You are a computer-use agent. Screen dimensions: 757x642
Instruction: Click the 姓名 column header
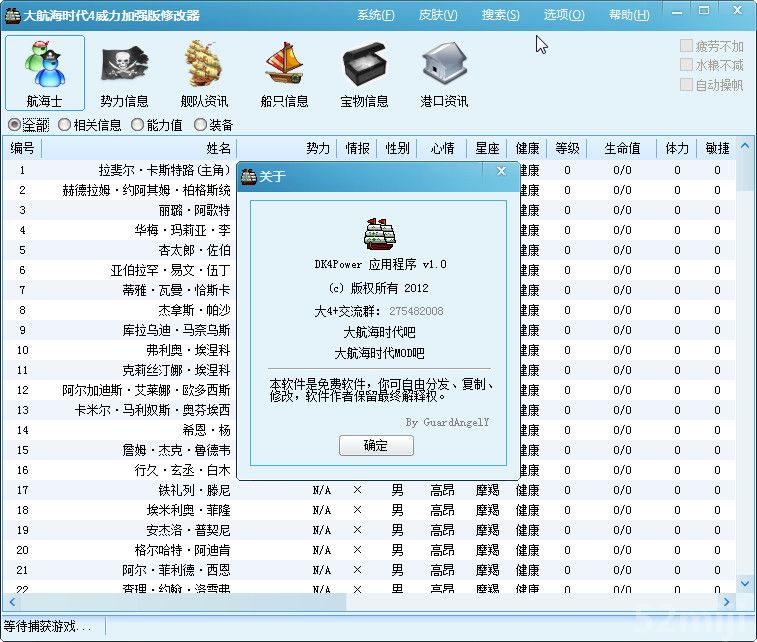click(218, 148)
